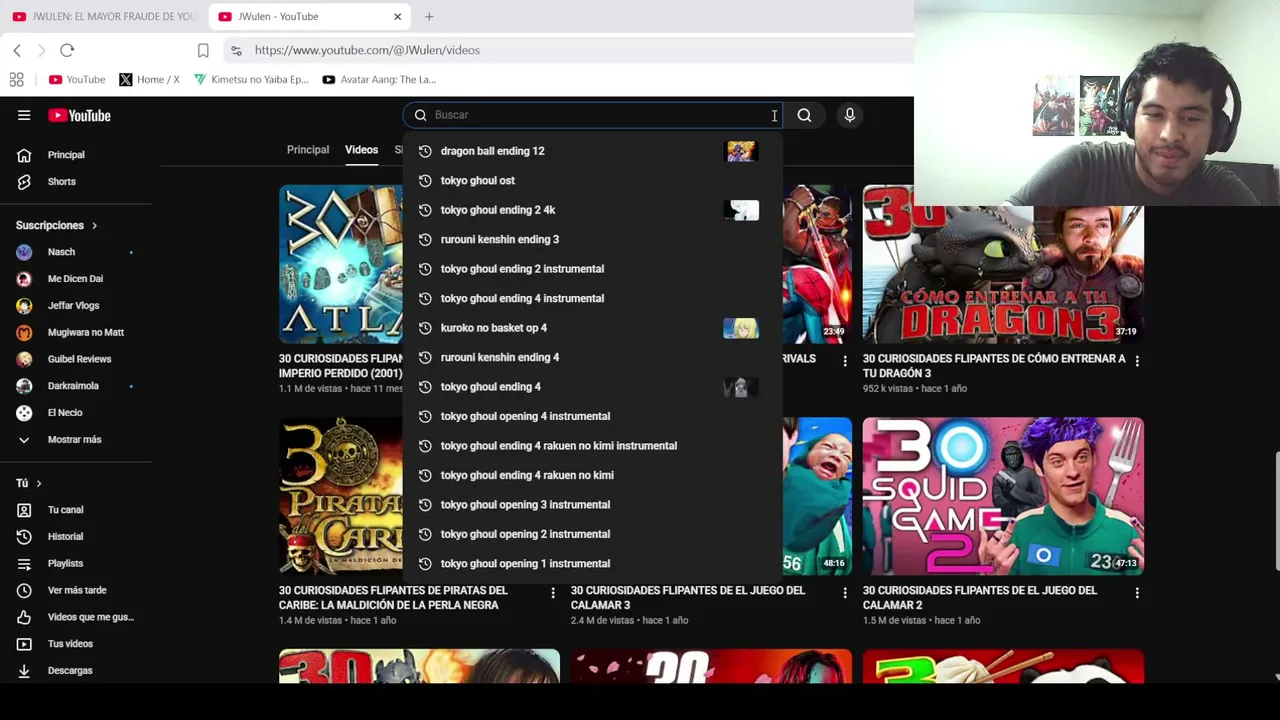The height and width of the screenshot is (720, 1280).
Task: Open the YouTube guide hamburger menu
Action: coord(24,115)
